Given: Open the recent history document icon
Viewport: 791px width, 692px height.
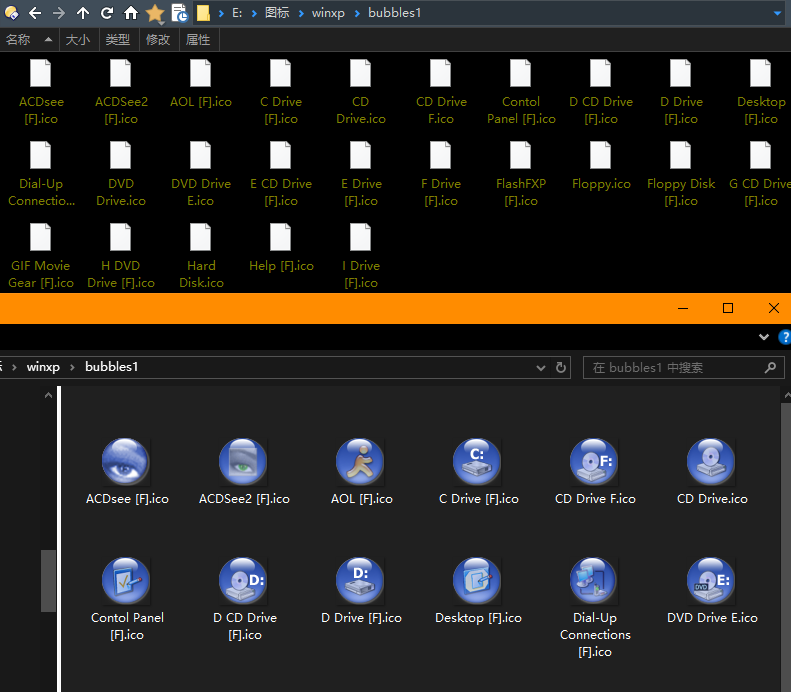Looking at the screenshot, I should pyautogui.click(x=180, y=14).
